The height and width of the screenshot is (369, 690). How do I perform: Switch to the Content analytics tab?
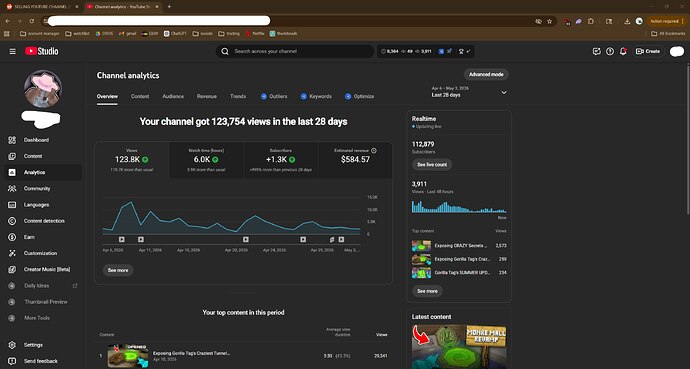coord(140,96)
